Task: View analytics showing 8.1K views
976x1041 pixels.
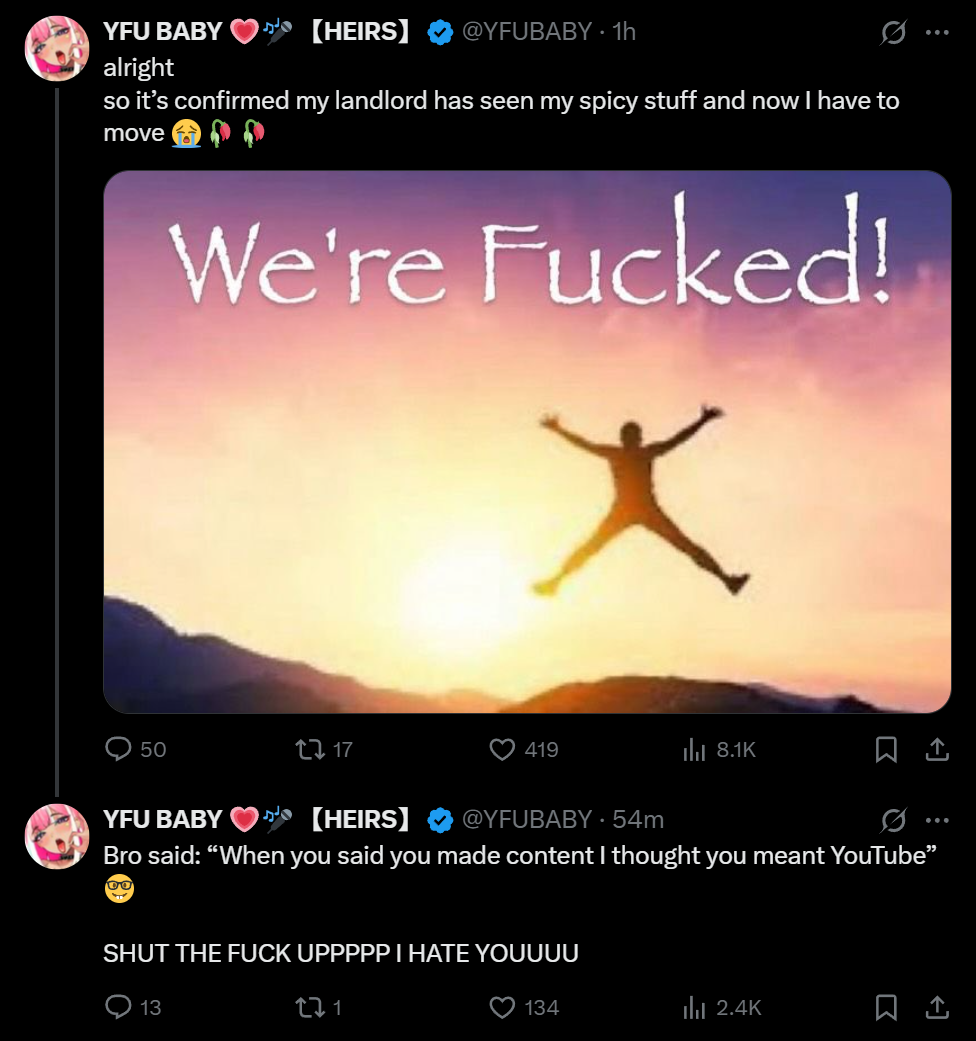Action: [x=693, y=749]
